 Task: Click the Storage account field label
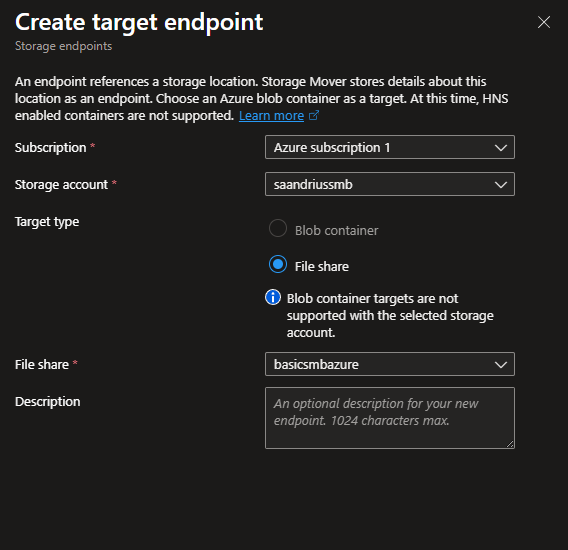[x=61, y=185]
